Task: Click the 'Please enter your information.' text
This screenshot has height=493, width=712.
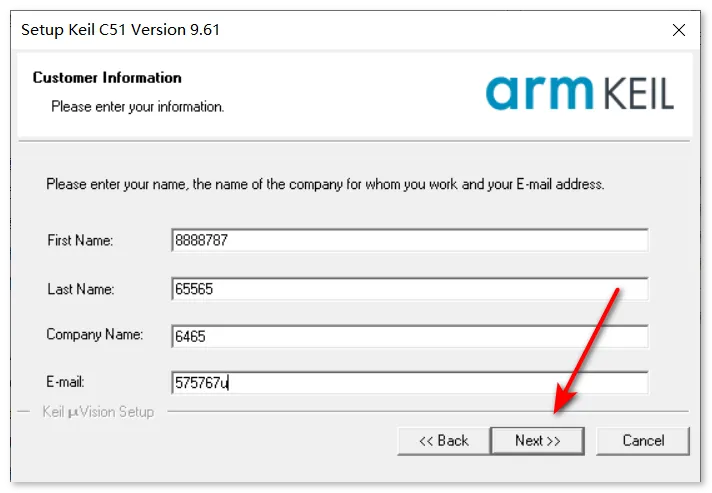Action: (138, 107)
